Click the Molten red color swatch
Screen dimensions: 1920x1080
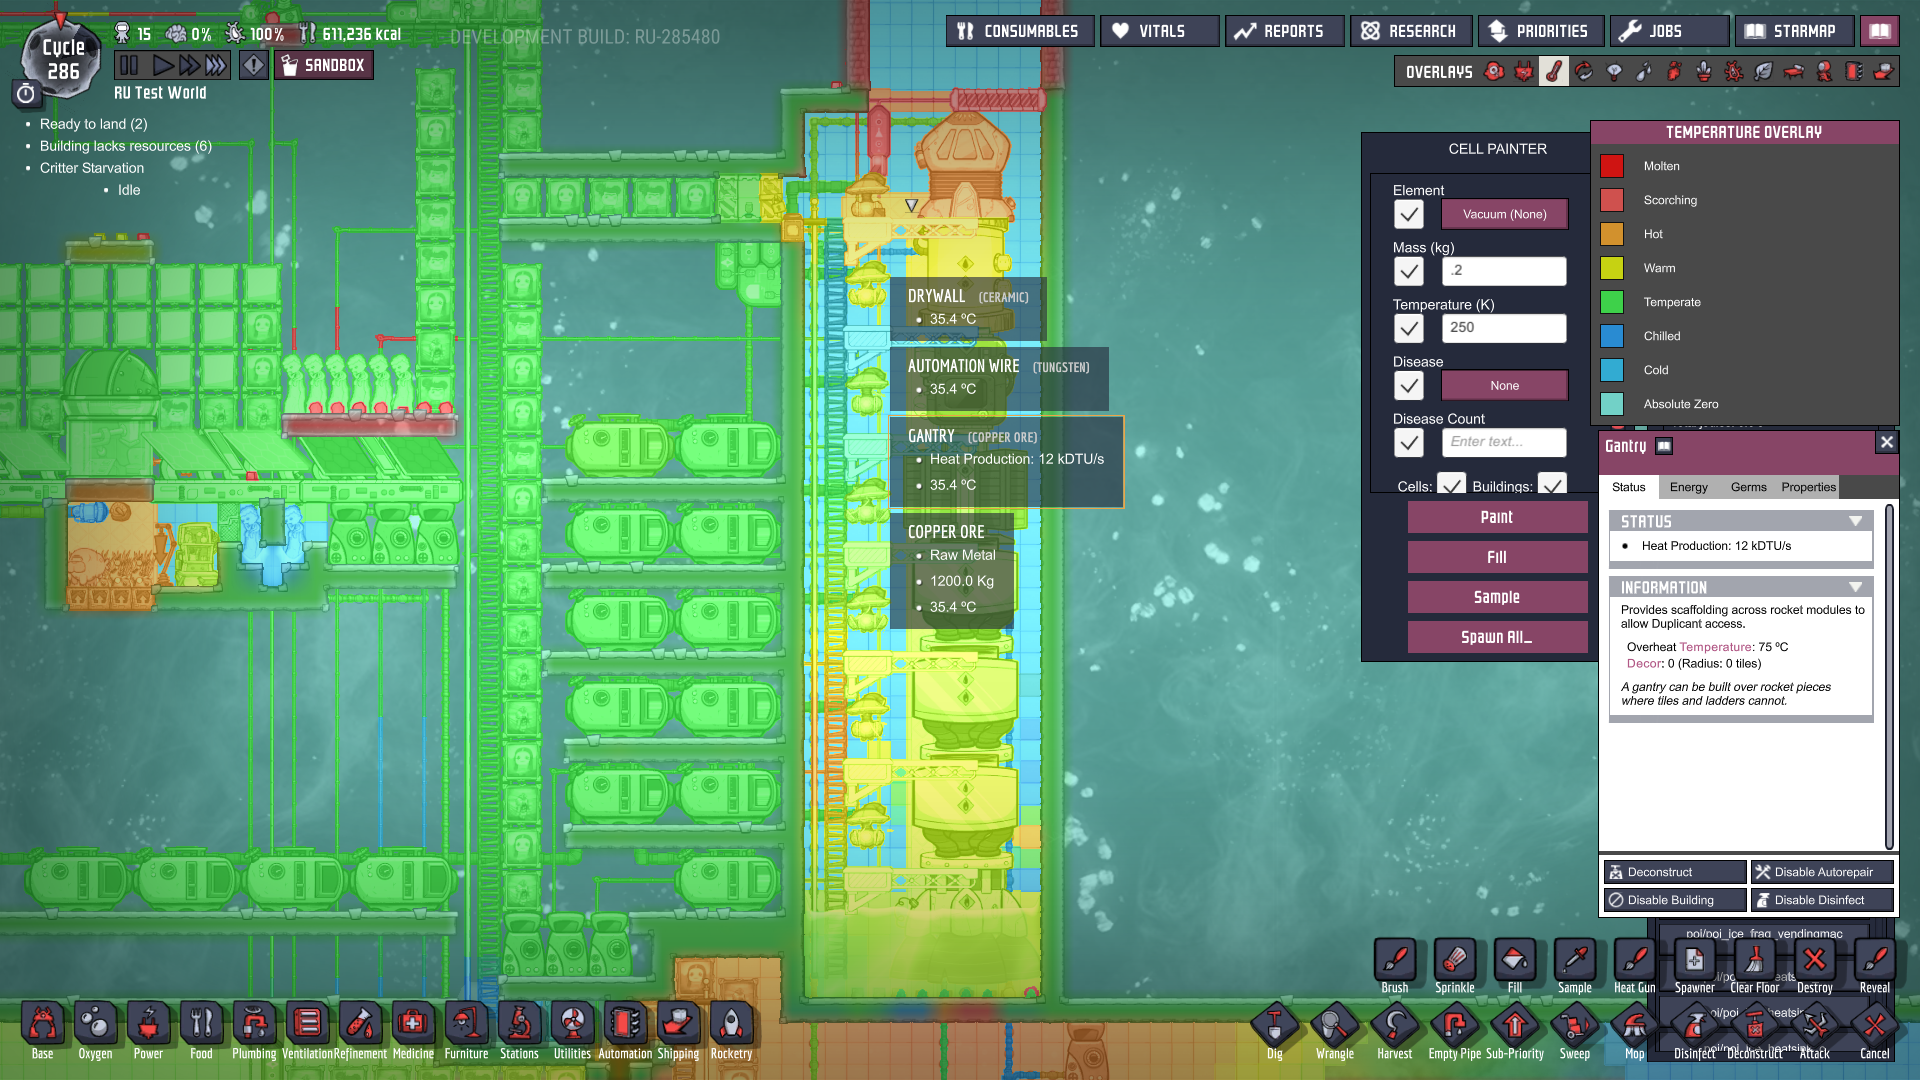click(x=1612, y=166)
